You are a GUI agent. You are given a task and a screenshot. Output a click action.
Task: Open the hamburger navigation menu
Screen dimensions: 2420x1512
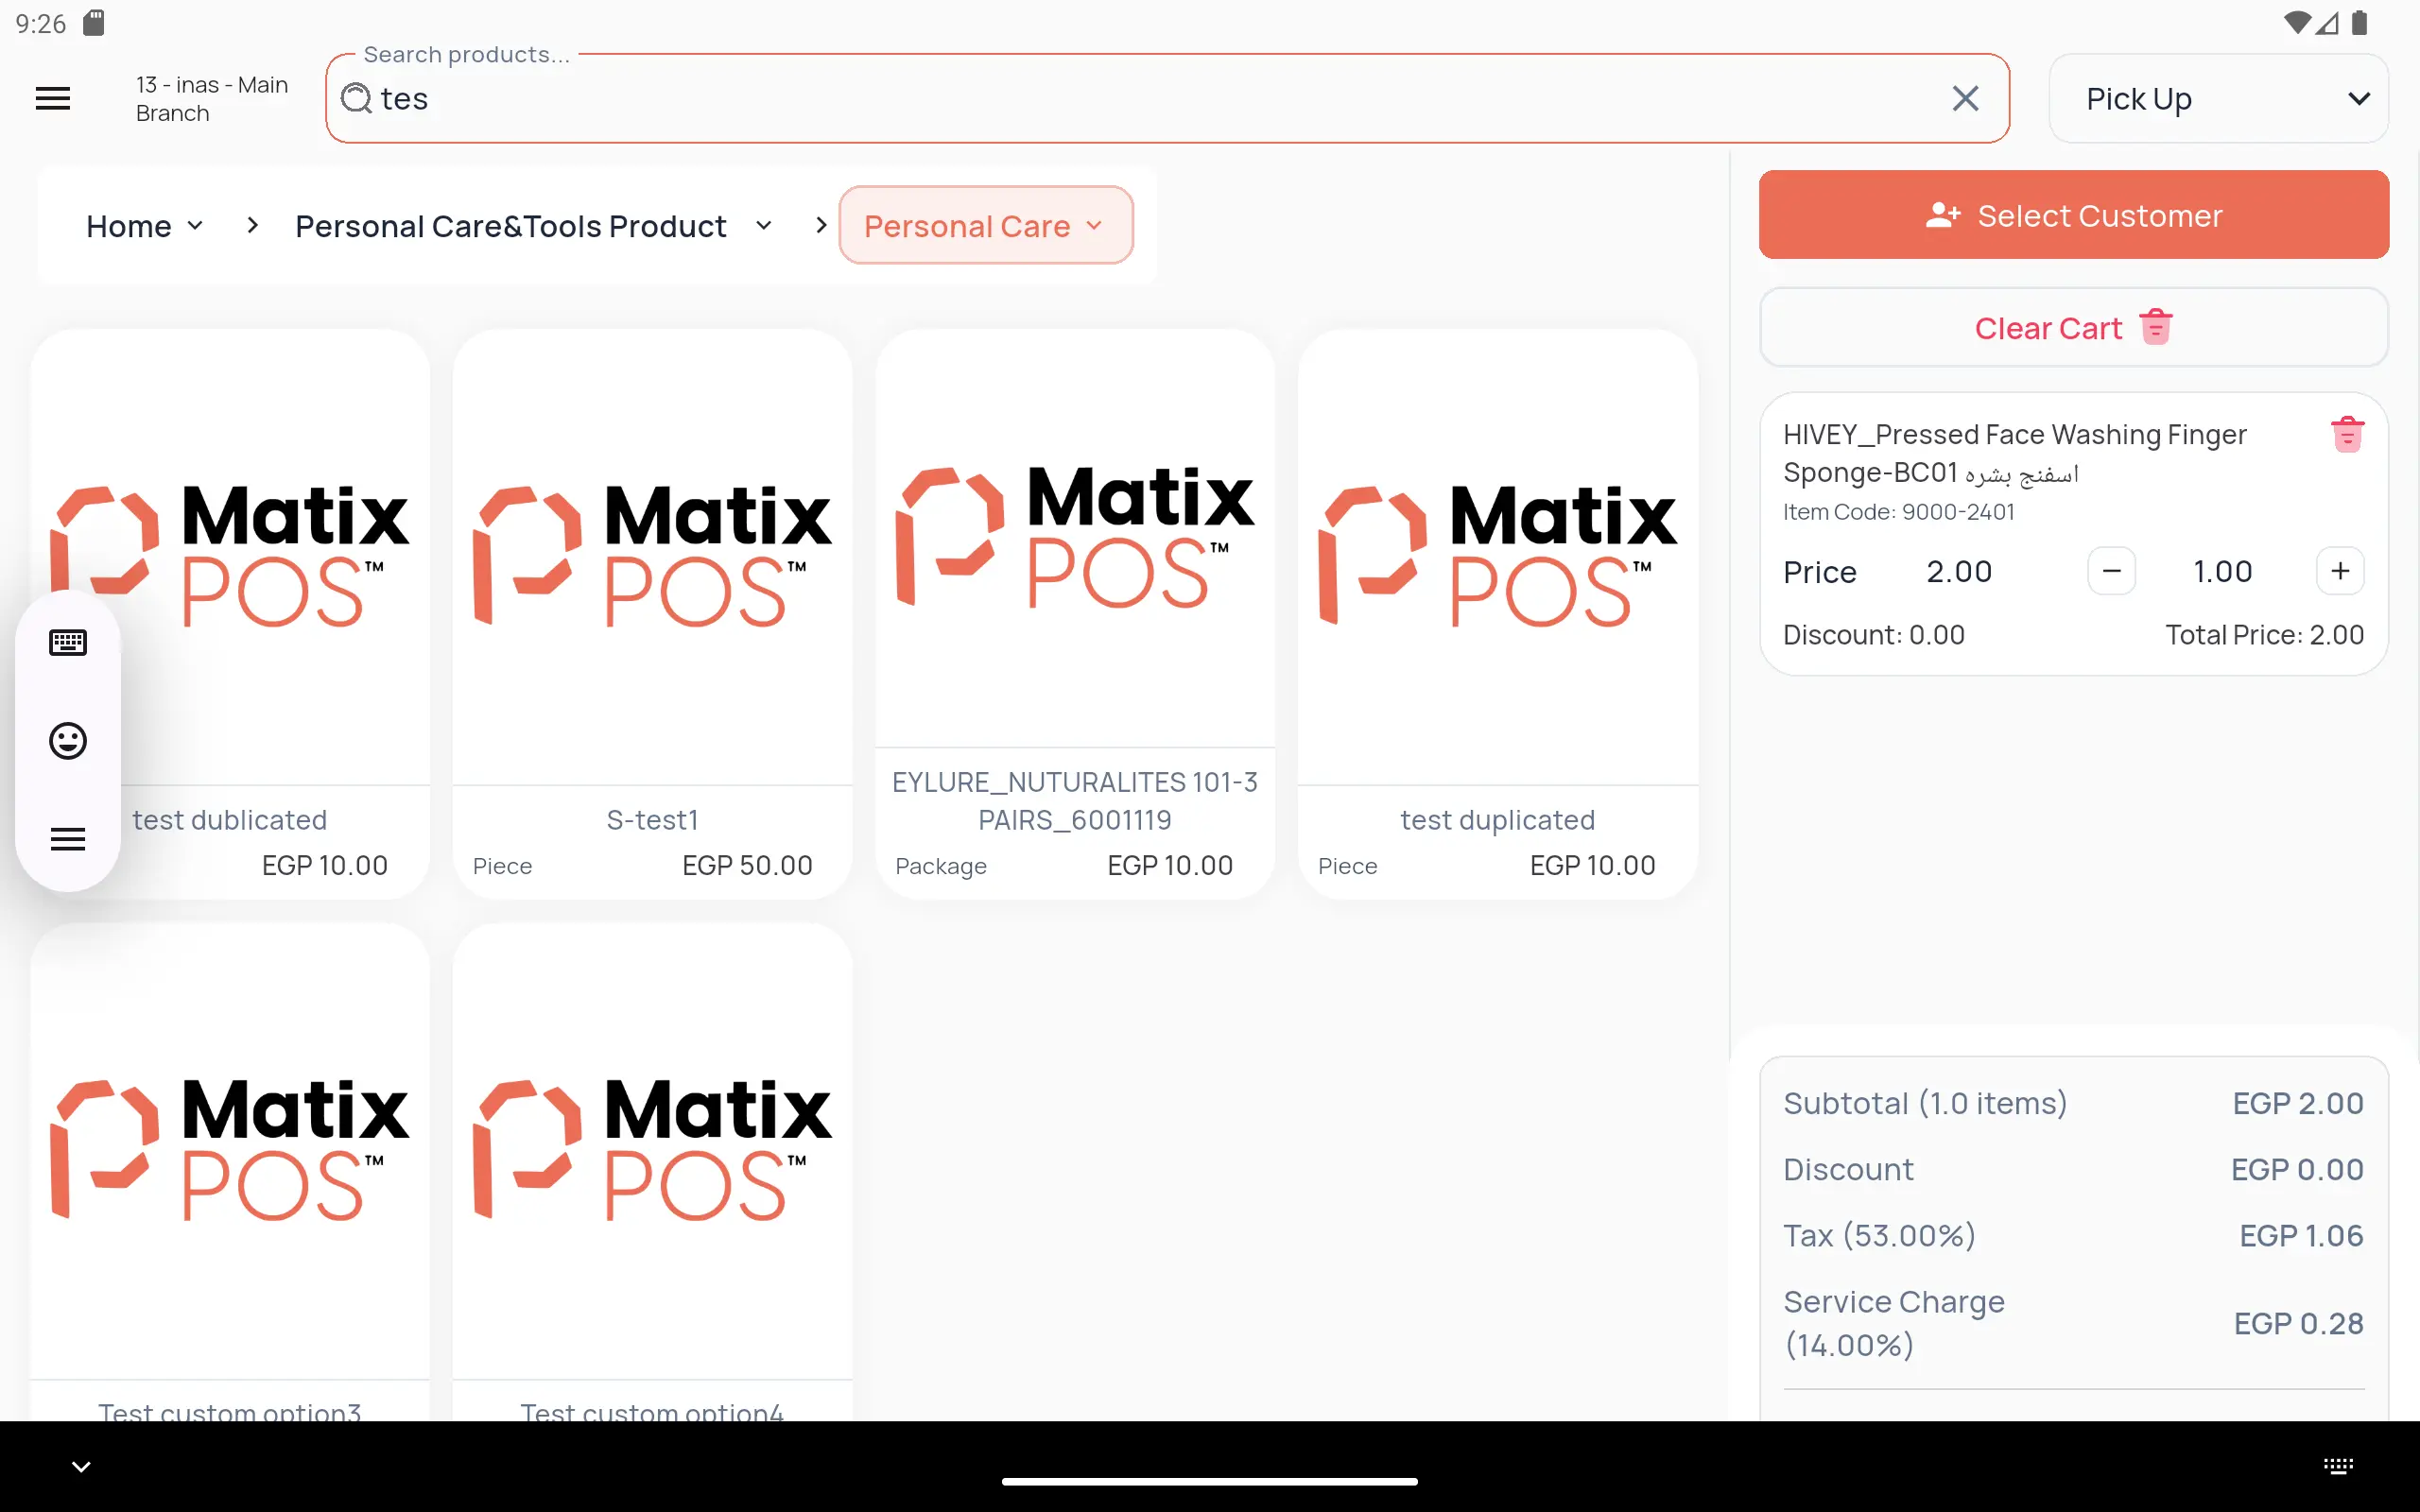pyautogui.click(x=53, y=98)
